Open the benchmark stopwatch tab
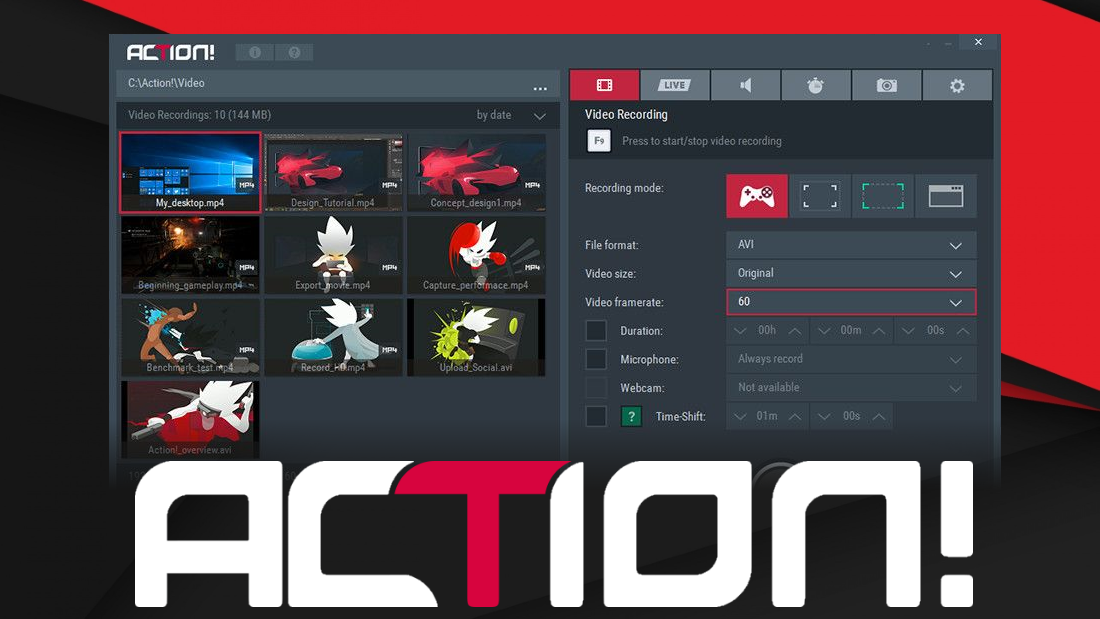1100x619 pixels. [x=815, y=86]
